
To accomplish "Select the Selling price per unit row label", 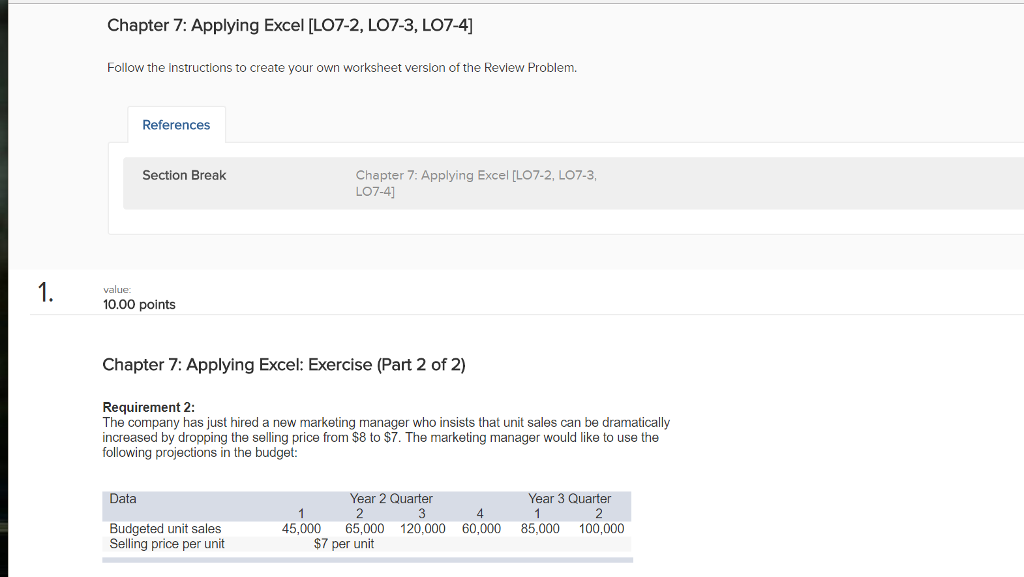I will pos(167,543).
